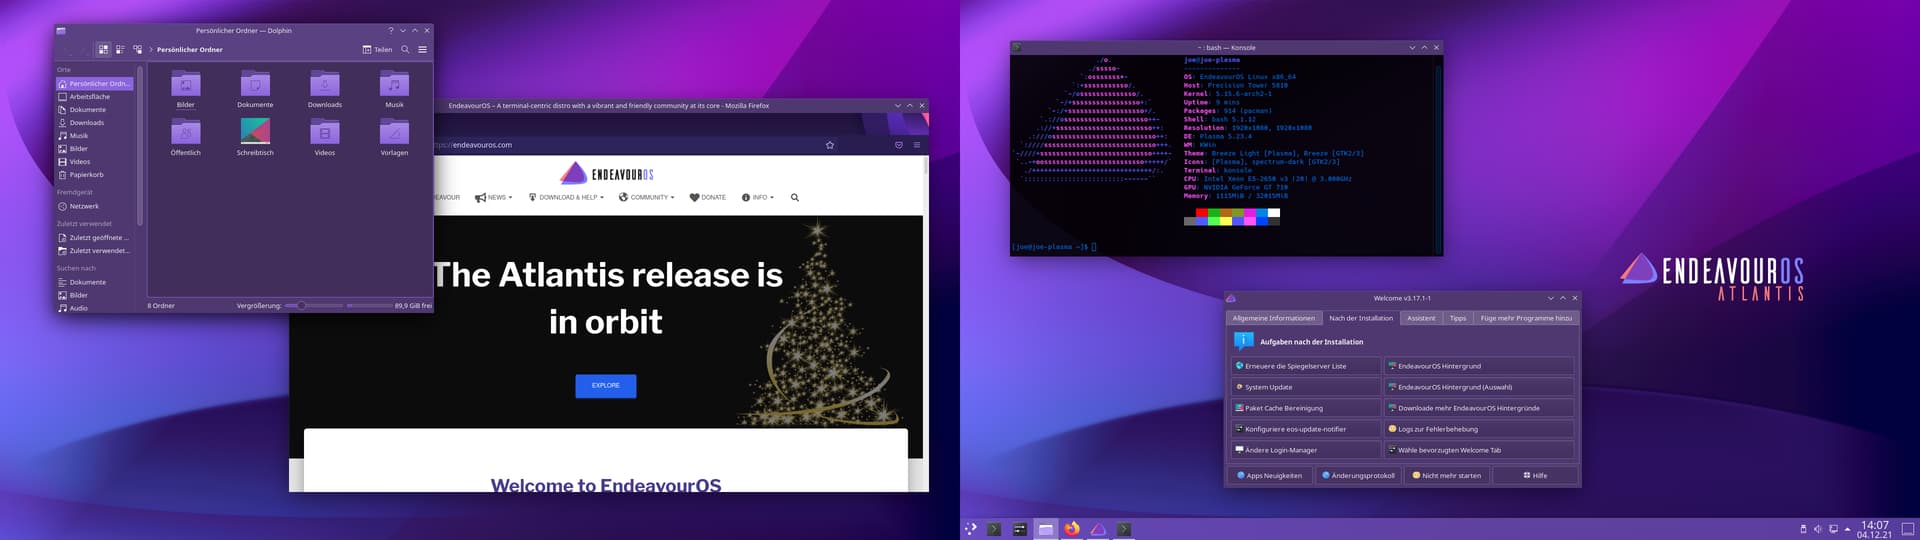This screenshot has width=1920, height=540.
Task: Click the Firefox Pocket shield icon
Action: [x=898, y=145]
